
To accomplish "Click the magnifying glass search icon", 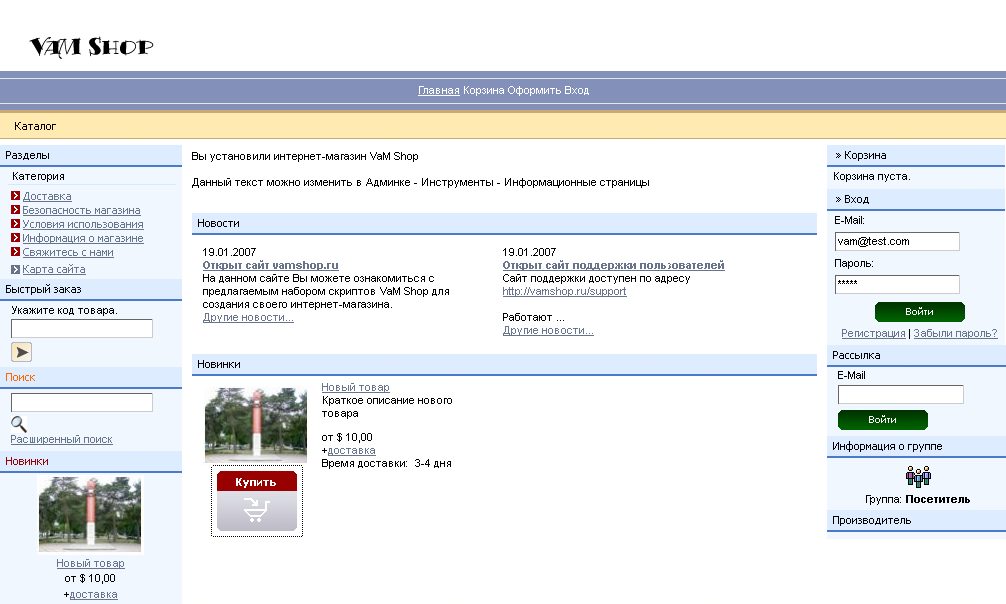I will (x=18, y=424).
